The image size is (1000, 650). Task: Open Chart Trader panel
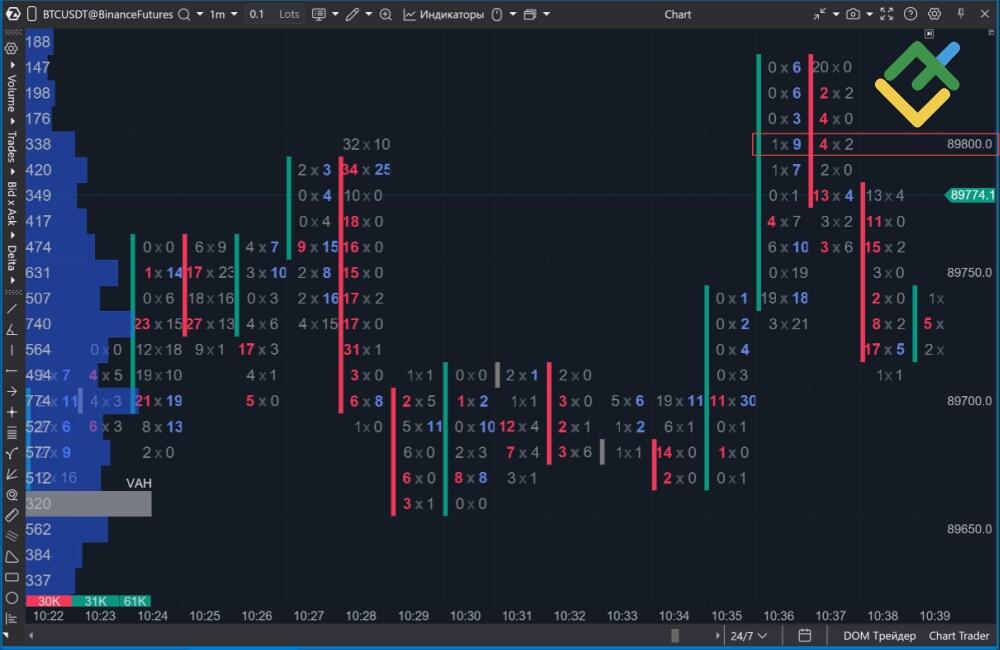pyautogui.click(x=958, y=635)
